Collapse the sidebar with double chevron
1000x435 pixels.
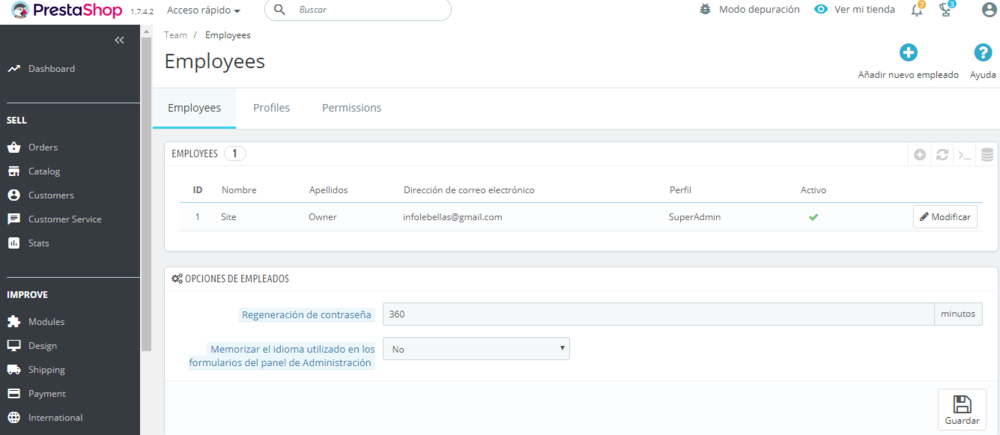(119, 40)
